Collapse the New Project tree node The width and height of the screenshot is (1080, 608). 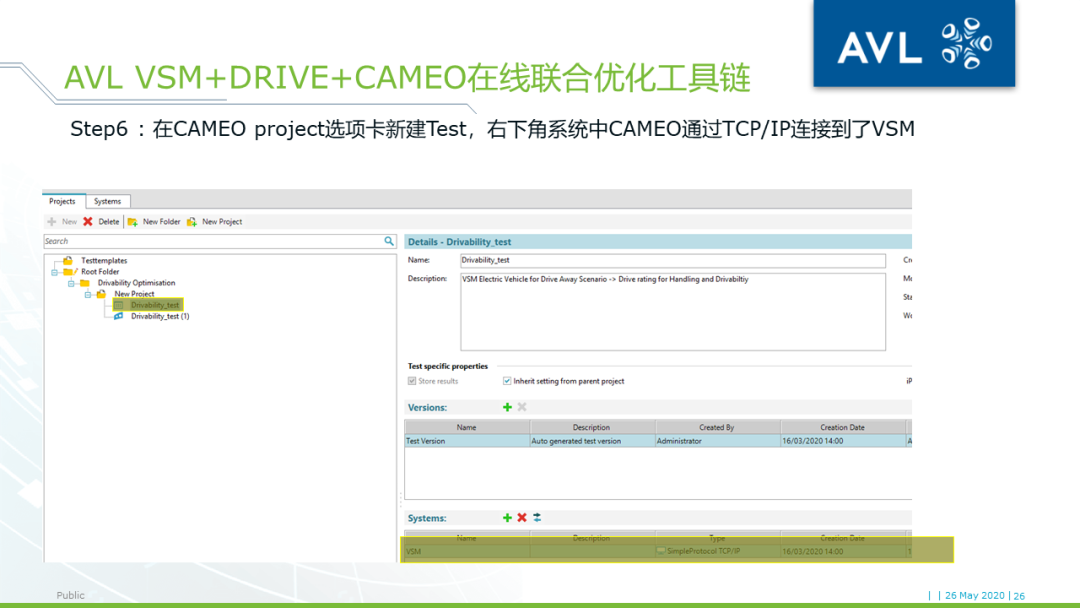pyautogui.click(x=86, y=294)
